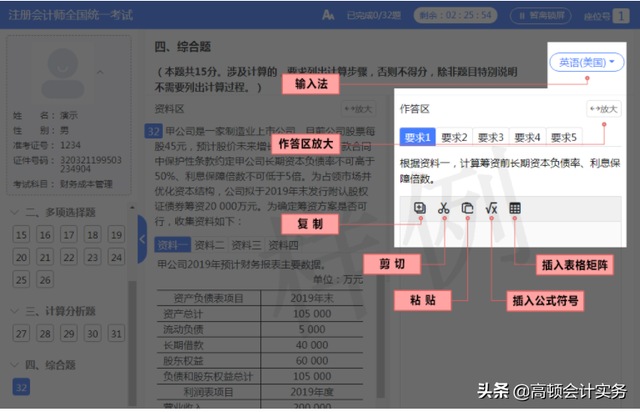This screenshot has width=640, height=412.
Task: Go to question 21
Action: (x=45, y=257)
